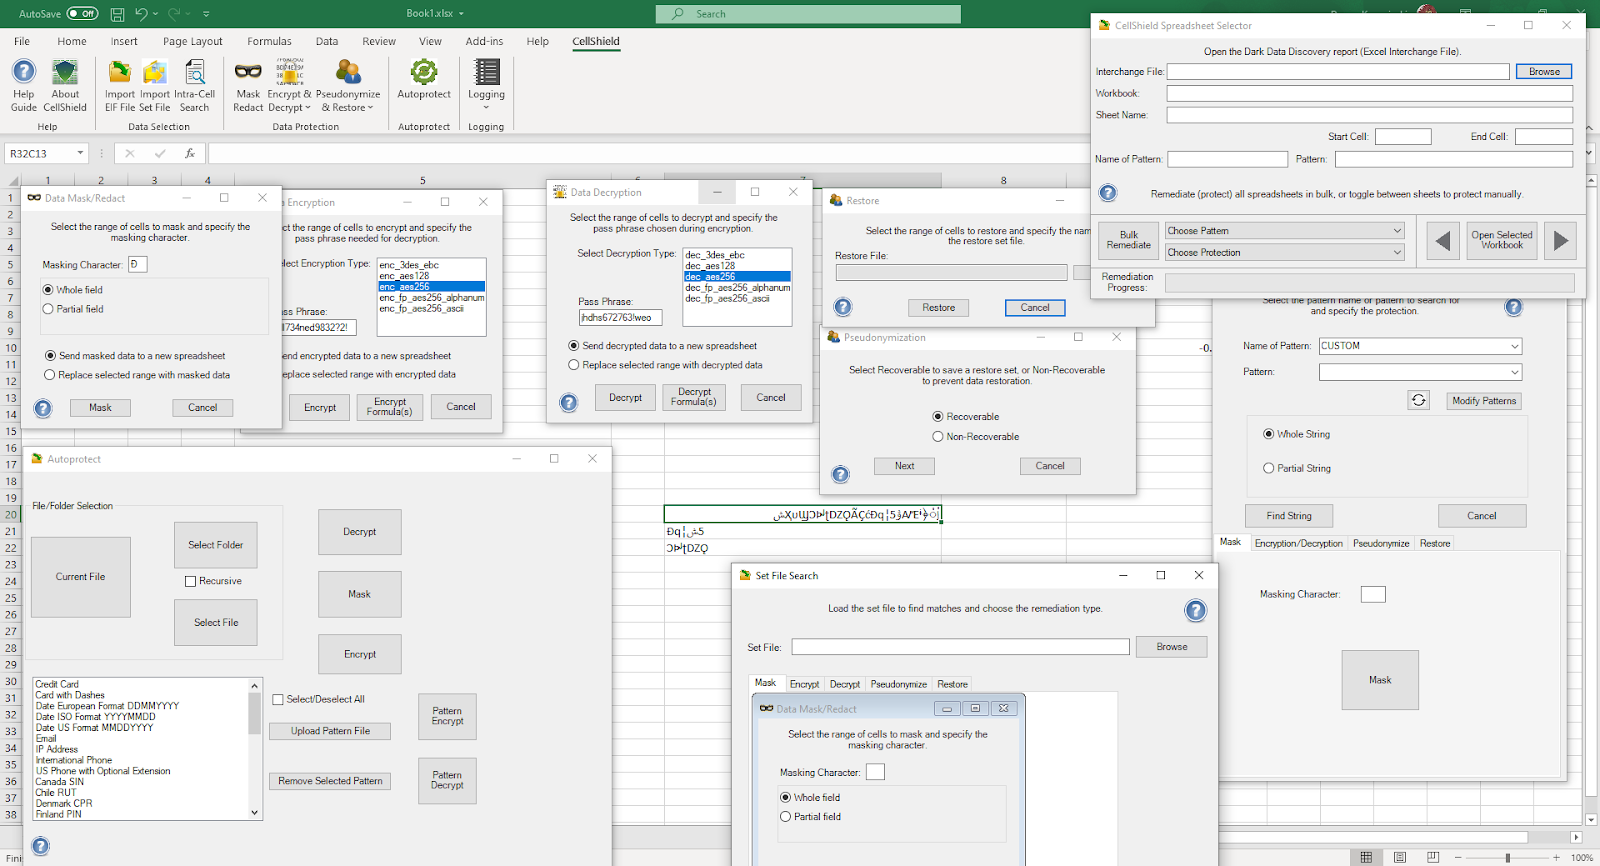The height and width of the screenshot is (866, 1600).
Task: Click the About CellShield ribbon icon
Action: point(65,85)
